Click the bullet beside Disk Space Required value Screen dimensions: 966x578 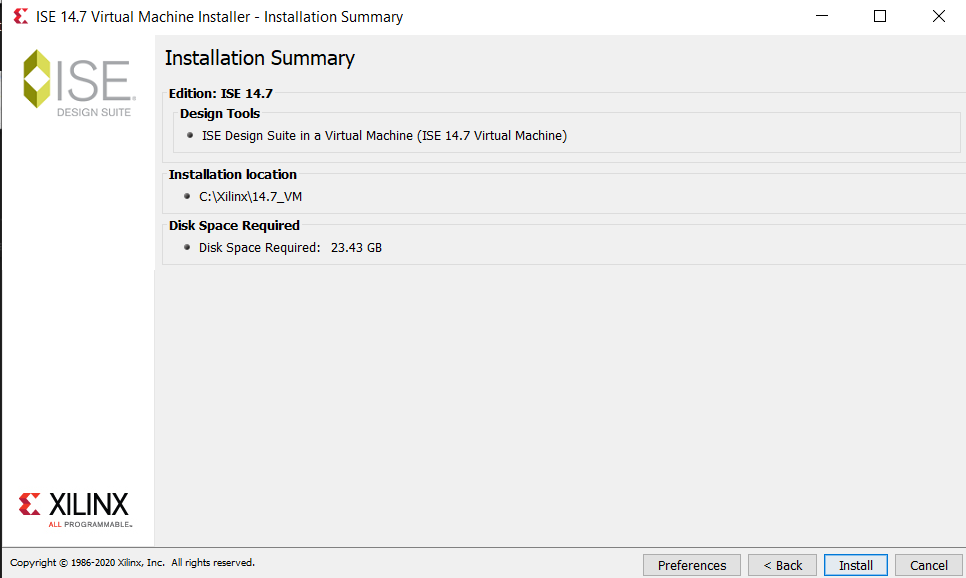coord(187,247)
